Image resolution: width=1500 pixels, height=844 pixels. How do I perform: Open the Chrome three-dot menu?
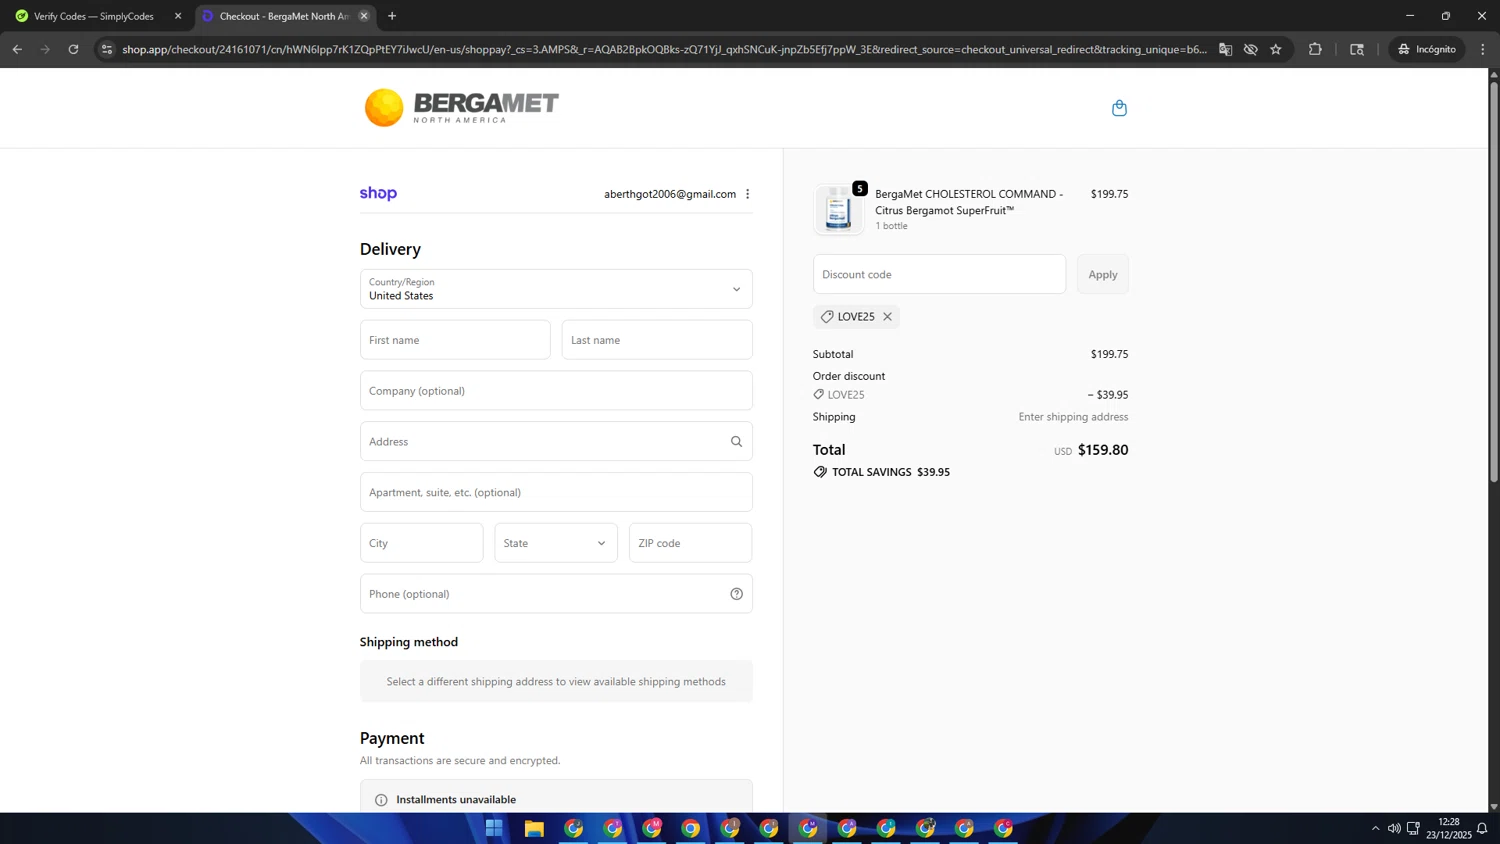(1483, 49)
